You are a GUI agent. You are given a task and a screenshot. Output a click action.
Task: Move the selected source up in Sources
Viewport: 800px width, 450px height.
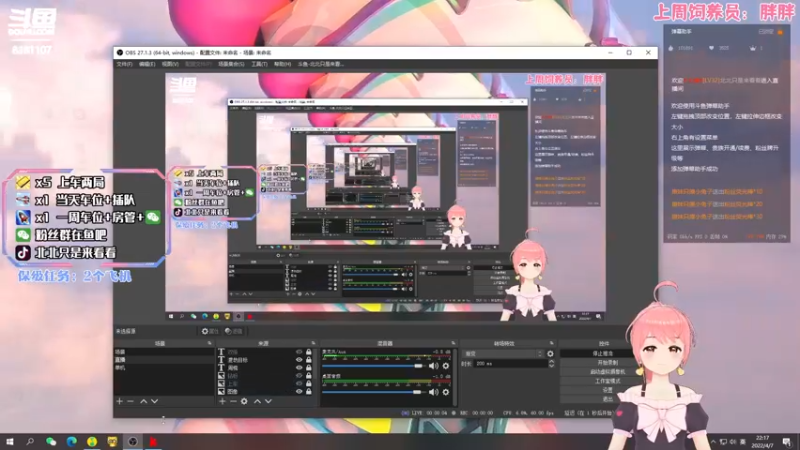click(x=257, y=402)
